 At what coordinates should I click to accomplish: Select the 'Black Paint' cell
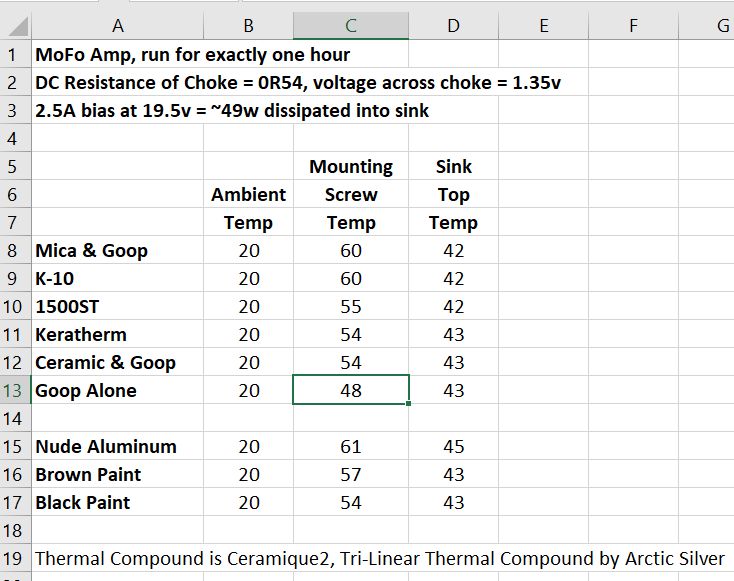point(117,503)
